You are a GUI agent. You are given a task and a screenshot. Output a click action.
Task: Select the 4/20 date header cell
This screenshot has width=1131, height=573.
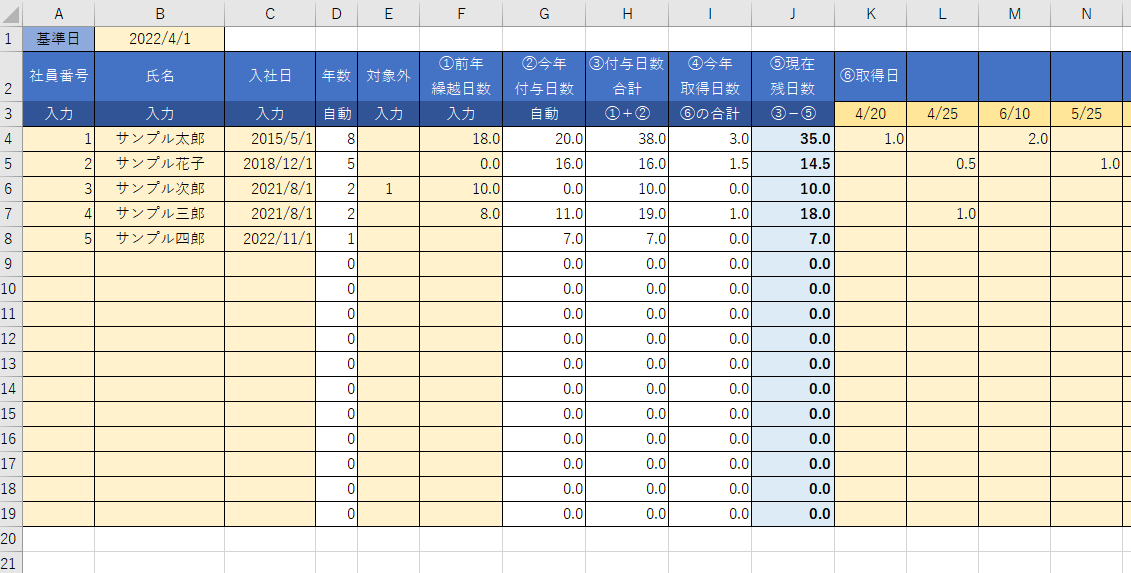(x=870, y=114)
